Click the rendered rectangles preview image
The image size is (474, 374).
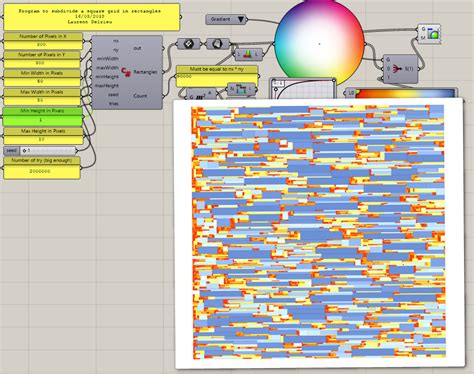(x=319, y=233)
